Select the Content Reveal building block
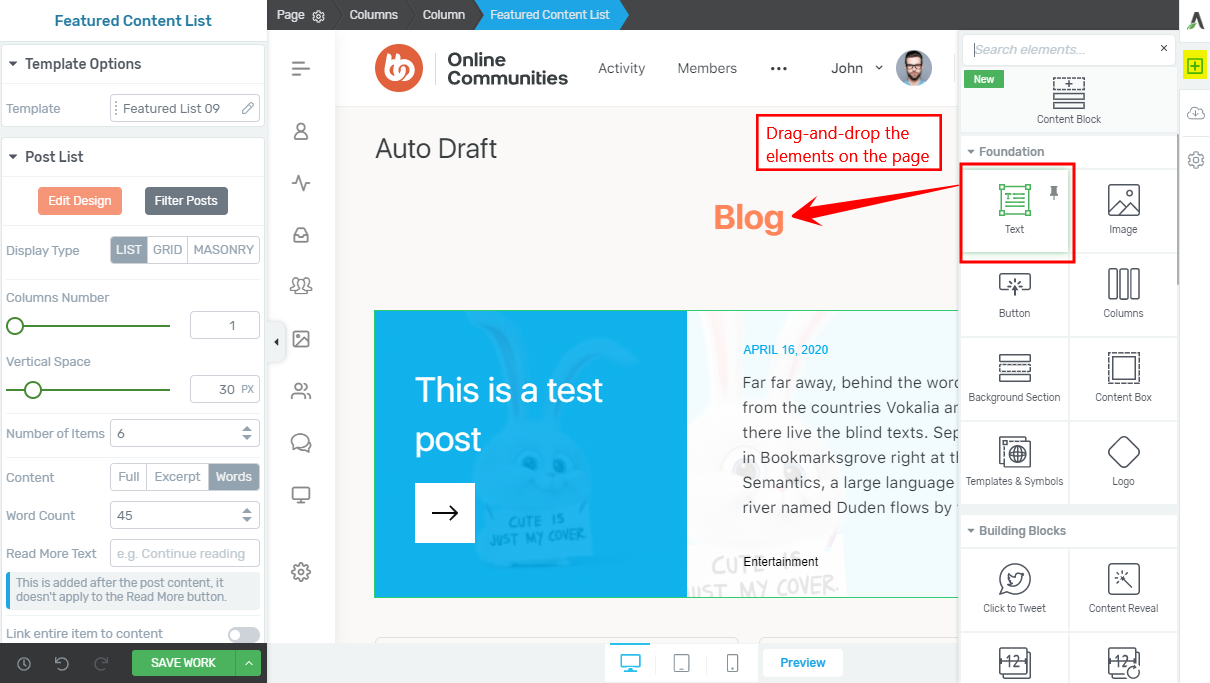 coord(1123,590)
